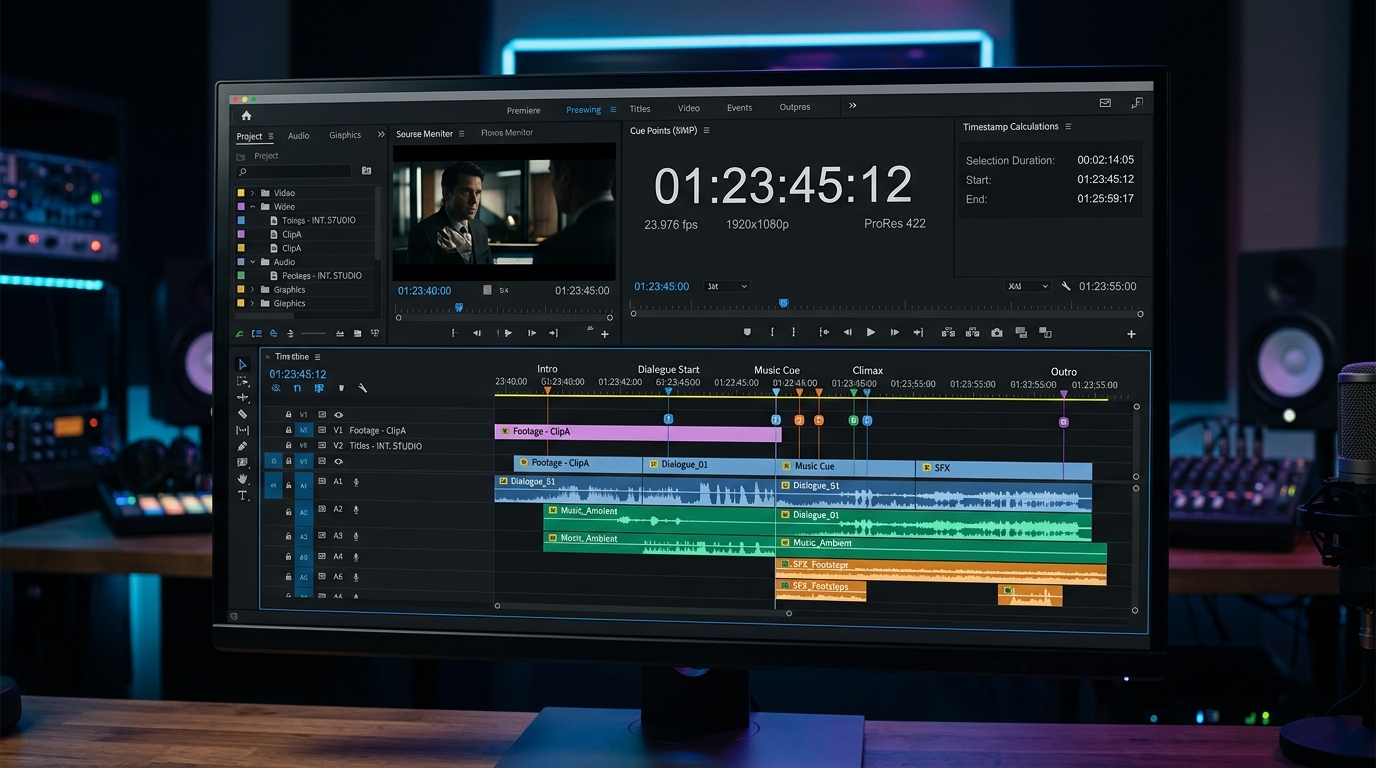Show more workspaces overflow chevron
The image size is (1376, 768).
point(852,105)
